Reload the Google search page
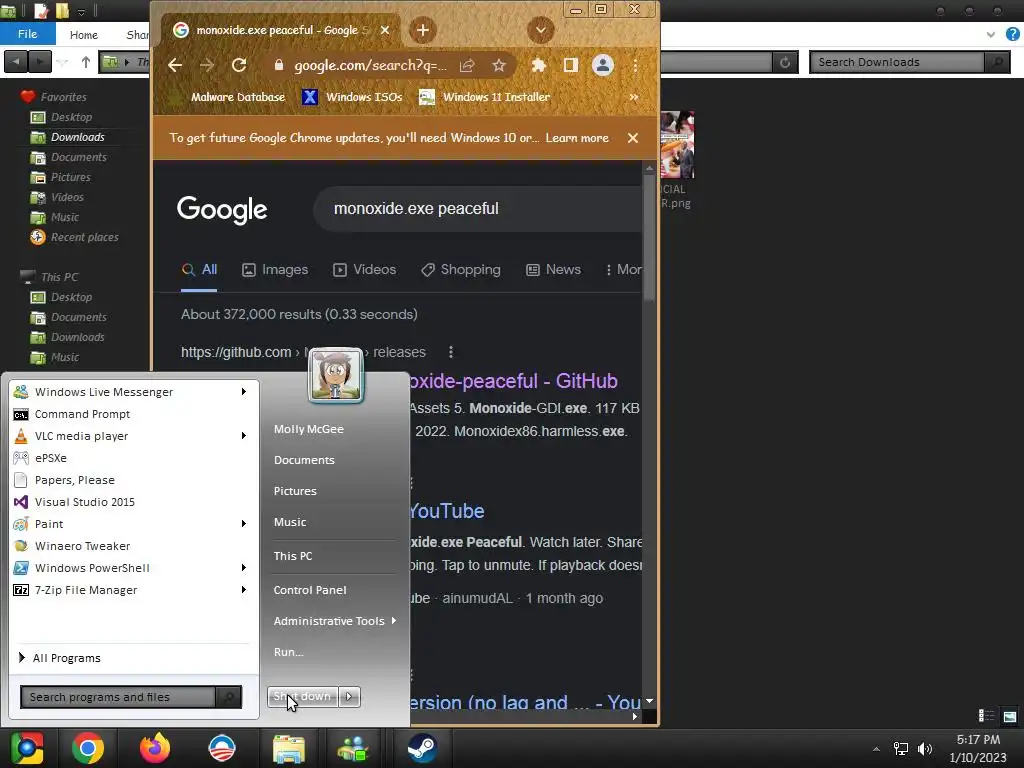The height and width of the screenshot is (768, 1024). pos(239,65)
